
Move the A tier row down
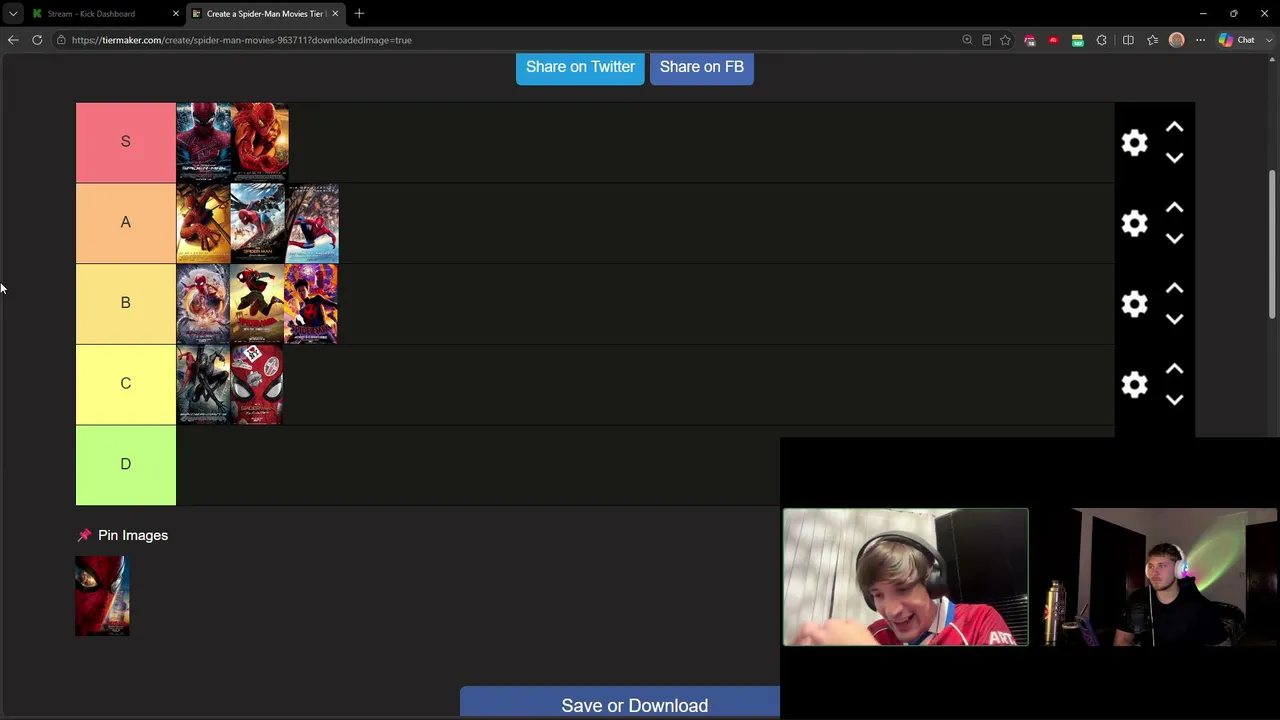pos(1175,238)
